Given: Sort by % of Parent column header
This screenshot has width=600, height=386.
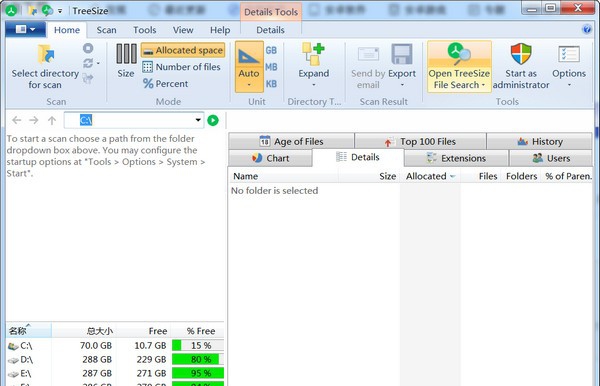Looking at the screenshot, I should point(567,176).
